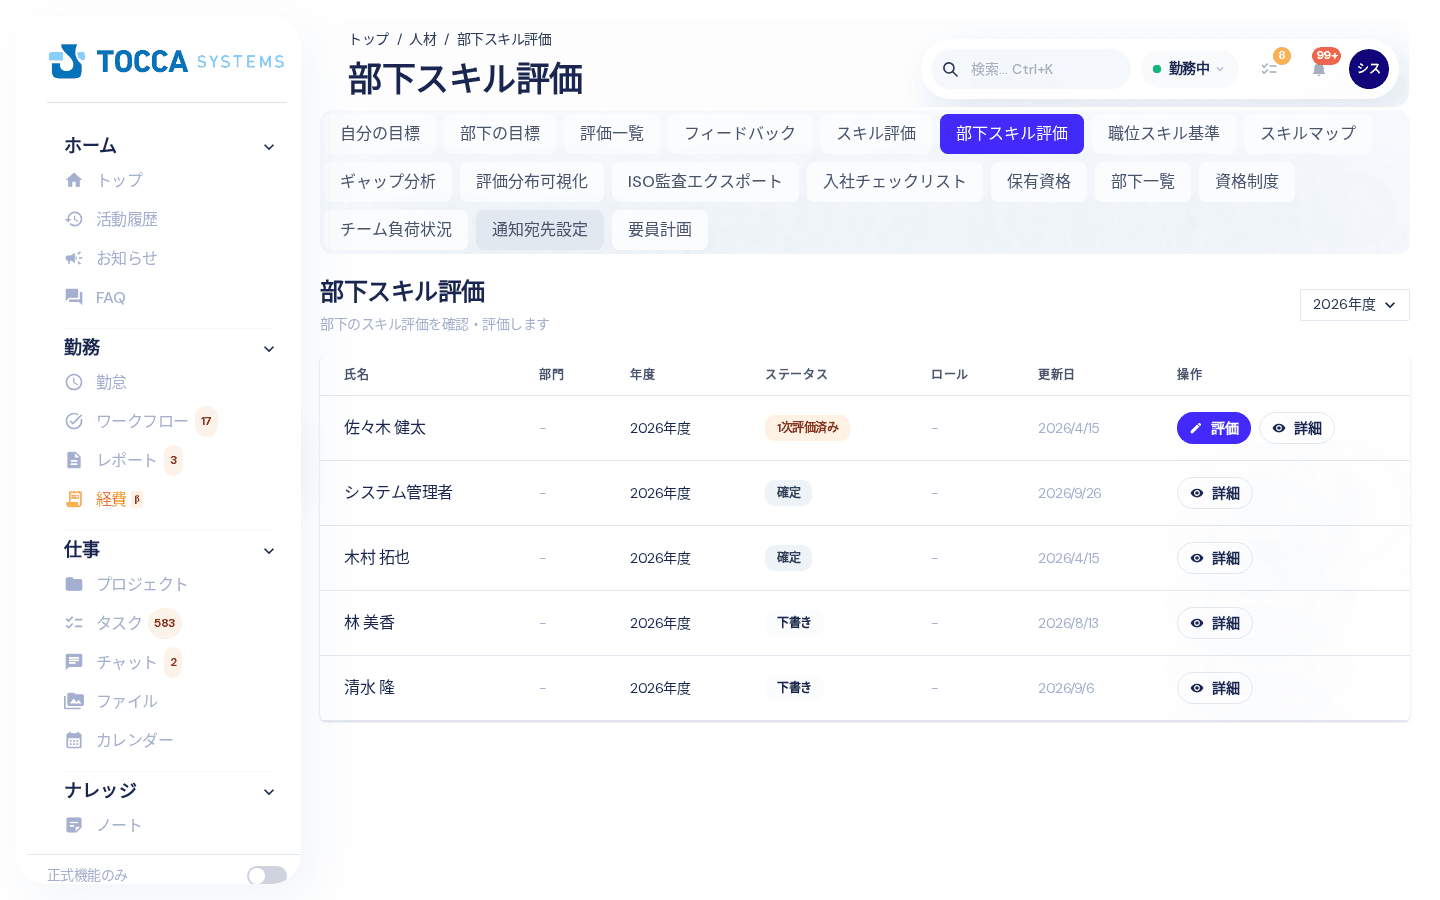Screen dimensions: 1440x900
Task: Open タスク checklist icon in sidebar
Action: (74, 623)
